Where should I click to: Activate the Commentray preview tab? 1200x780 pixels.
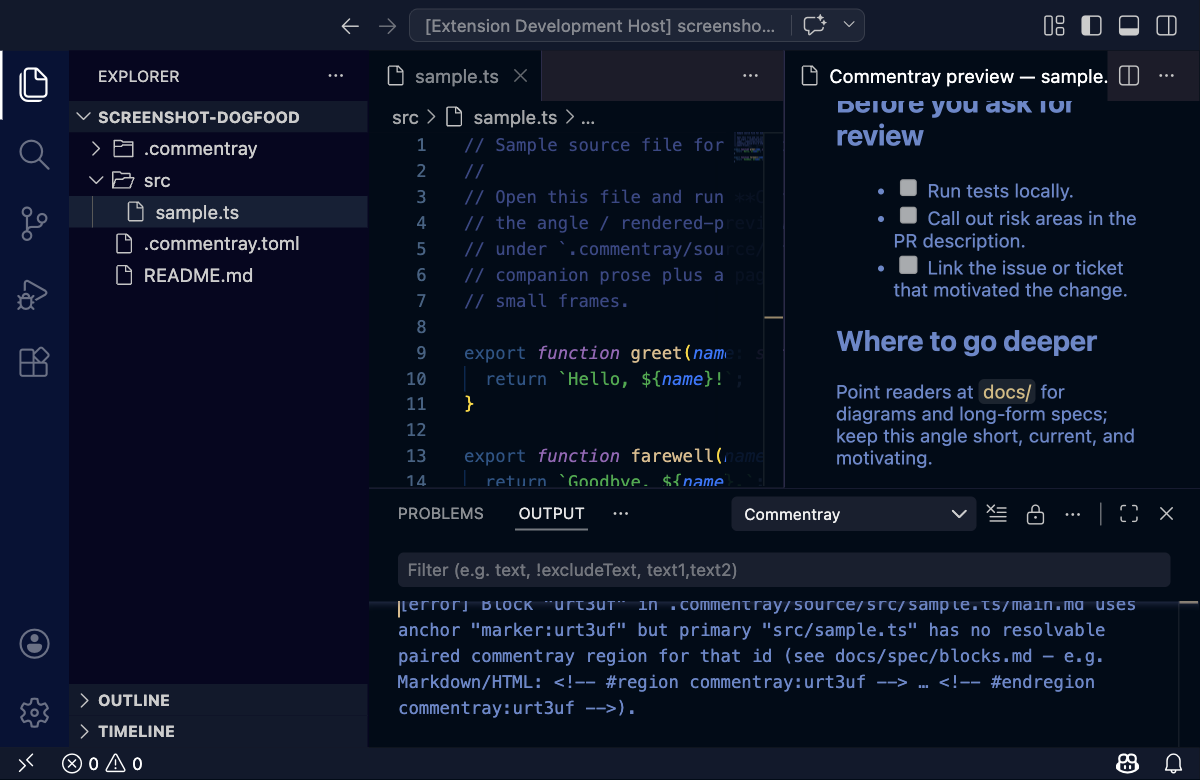click(955, 76)
